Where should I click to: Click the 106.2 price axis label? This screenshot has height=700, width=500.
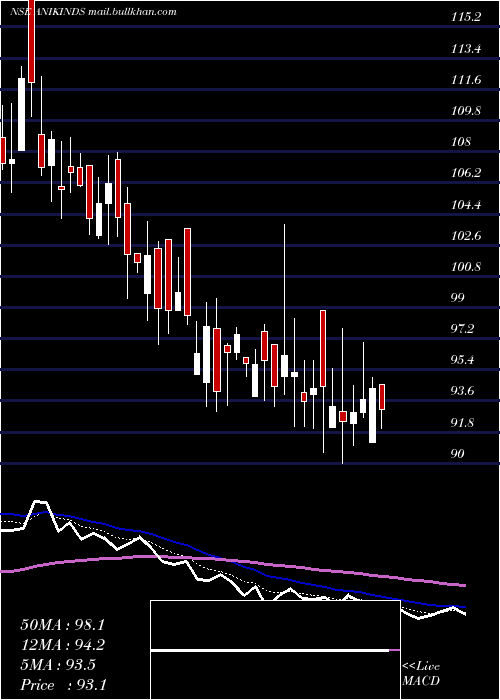click(x=466, y=173)
